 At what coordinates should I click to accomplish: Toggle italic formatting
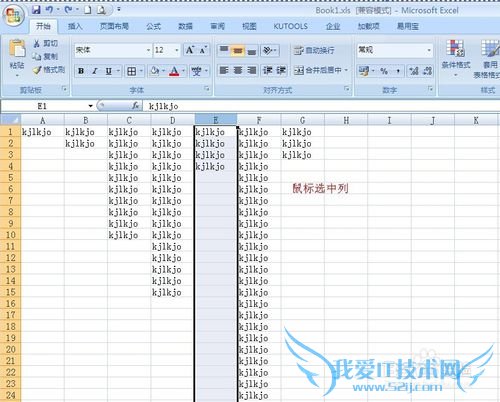95,71
